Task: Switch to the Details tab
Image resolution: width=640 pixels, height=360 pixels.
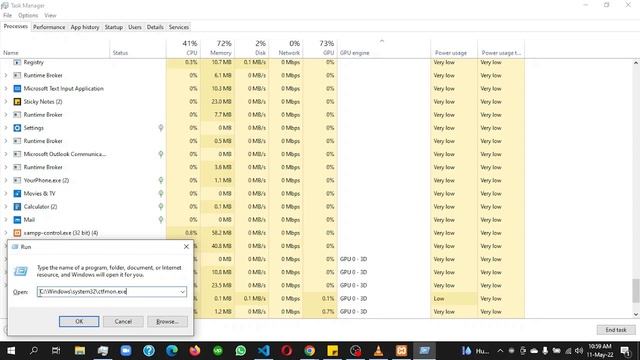Action: 155,27
